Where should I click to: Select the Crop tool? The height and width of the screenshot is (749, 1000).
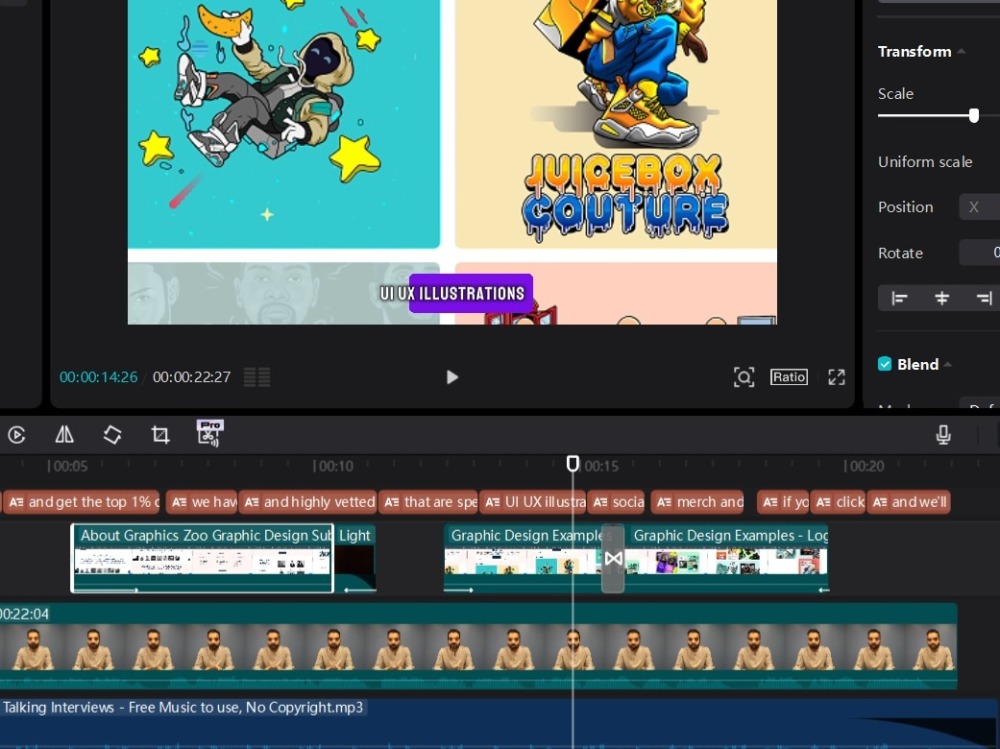click(x=160, y=435)
